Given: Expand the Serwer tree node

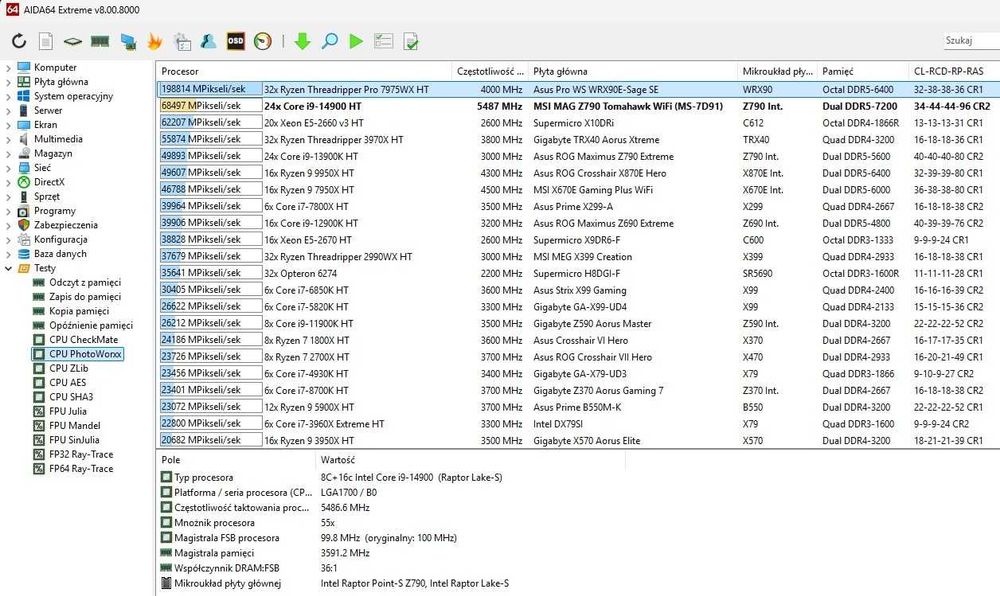Looking at the screenshot, I should [x=8, y=110].
